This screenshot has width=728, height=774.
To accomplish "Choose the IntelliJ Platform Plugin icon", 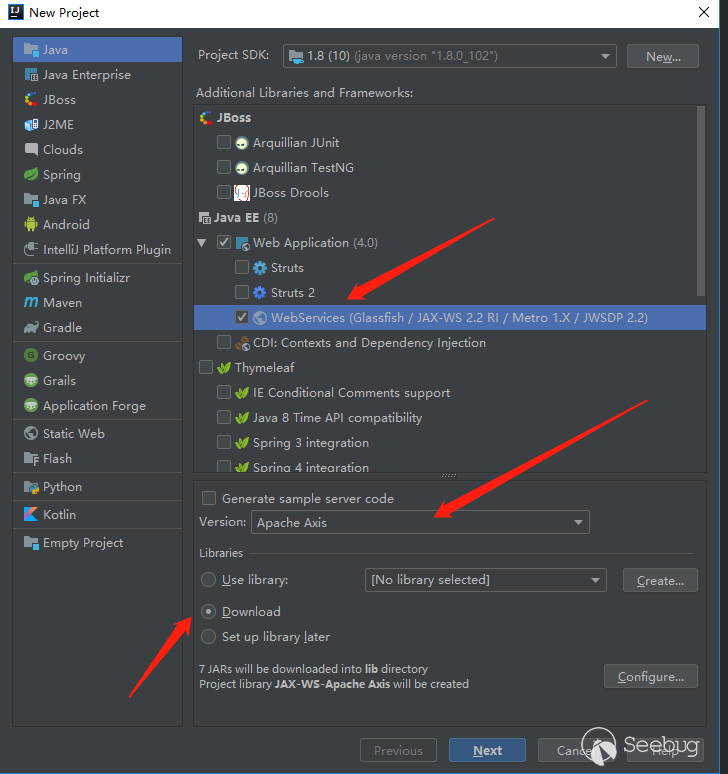I will click(x=31, y=249).
